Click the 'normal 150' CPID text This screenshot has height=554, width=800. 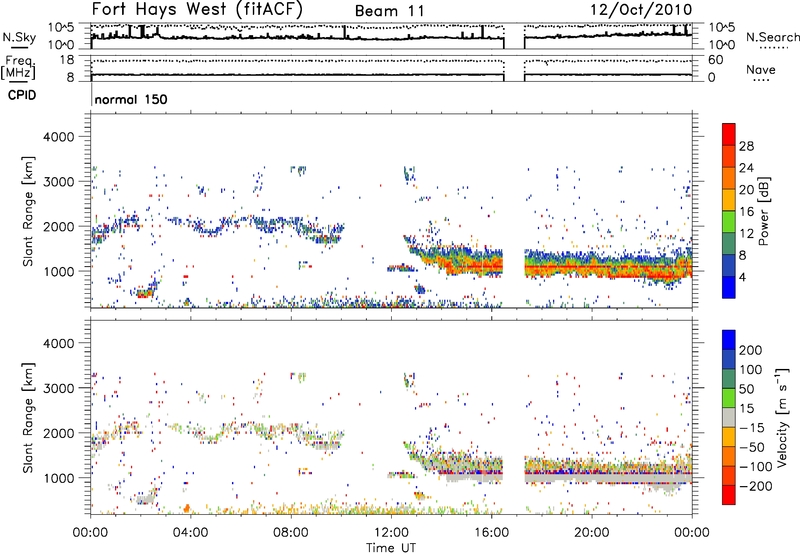tap(131, 99)
